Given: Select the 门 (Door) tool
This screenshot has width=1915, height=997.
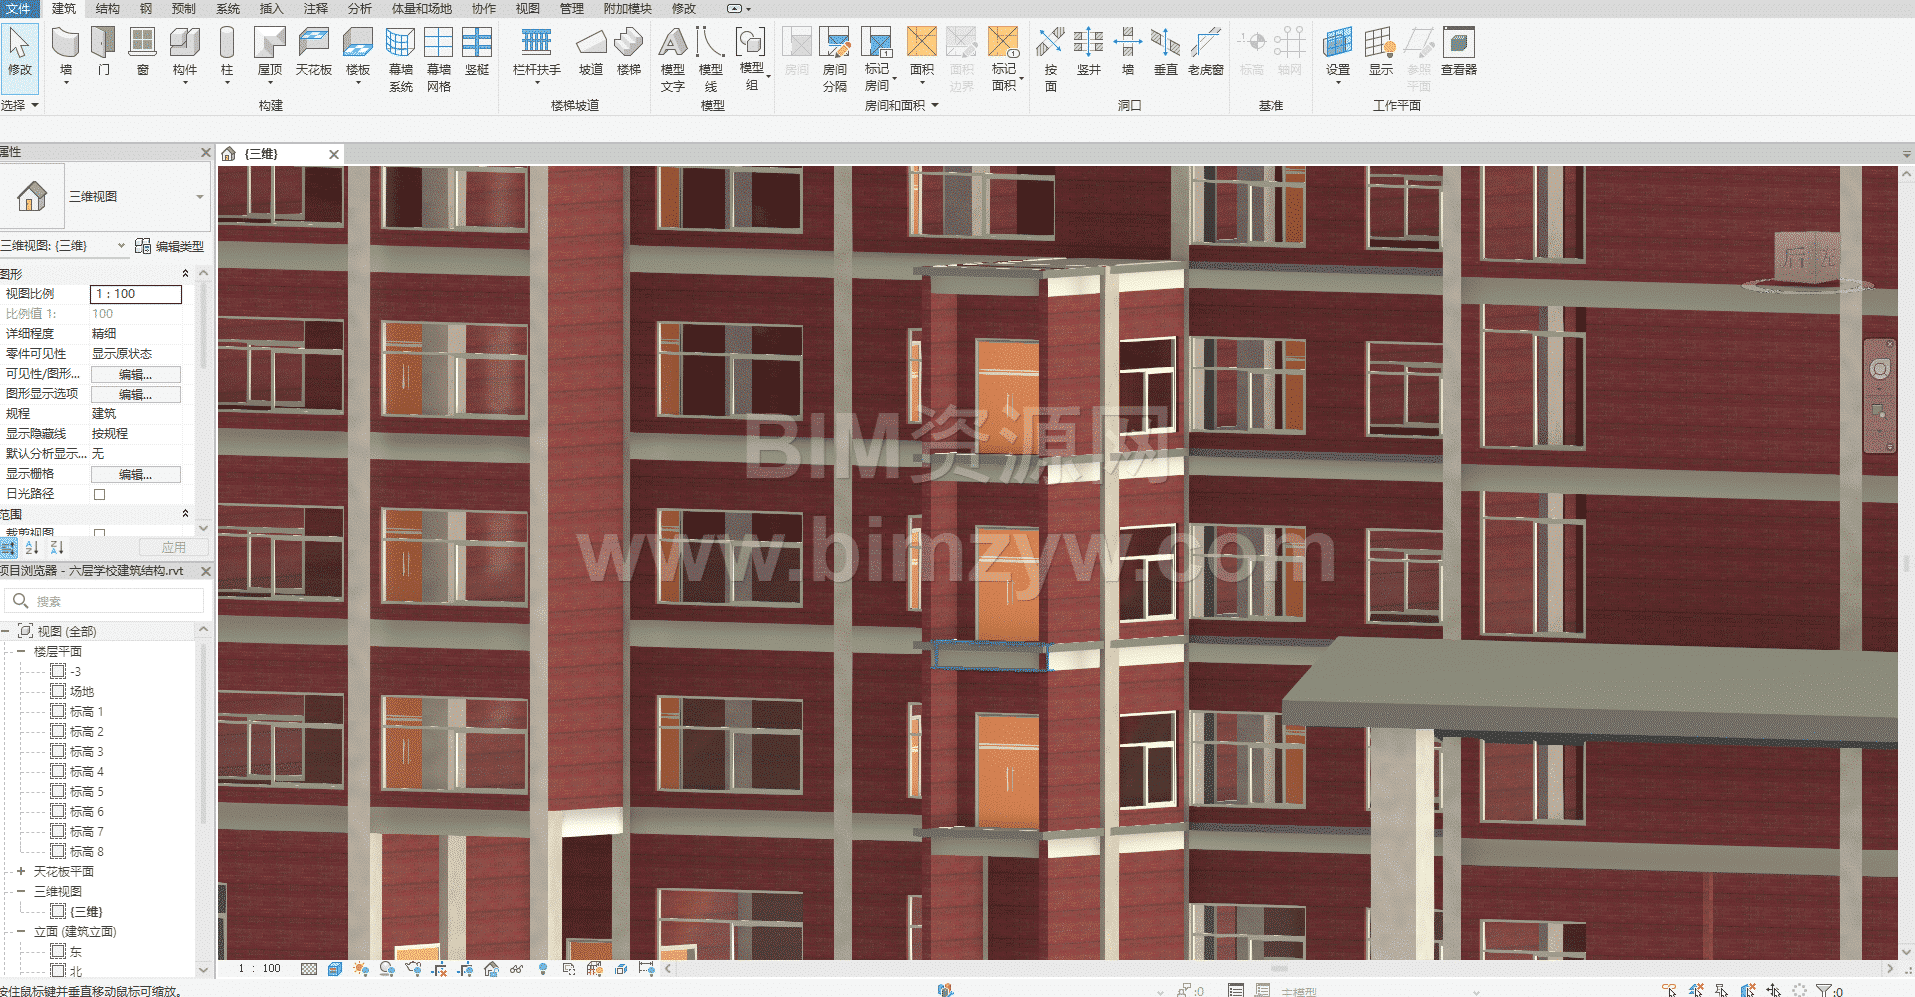Looking at the screenshot, I should coord(104,51).
